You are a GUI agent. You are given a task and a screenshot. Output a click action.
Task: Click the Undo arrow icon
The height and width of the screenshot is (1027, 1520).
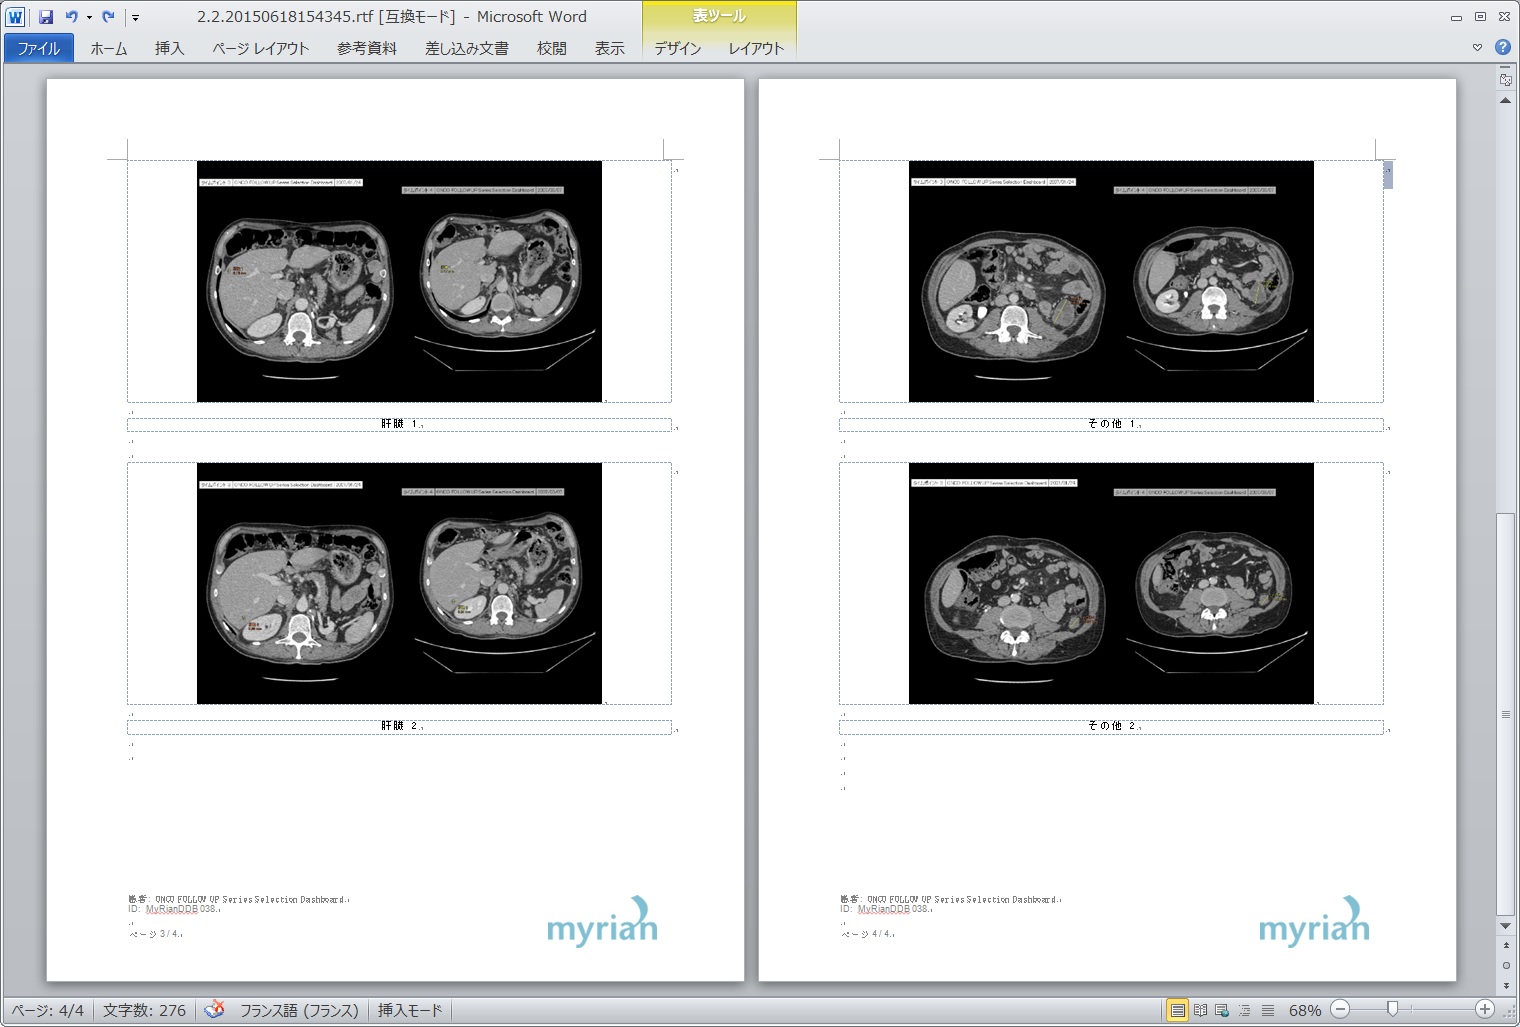click(71, 17)
